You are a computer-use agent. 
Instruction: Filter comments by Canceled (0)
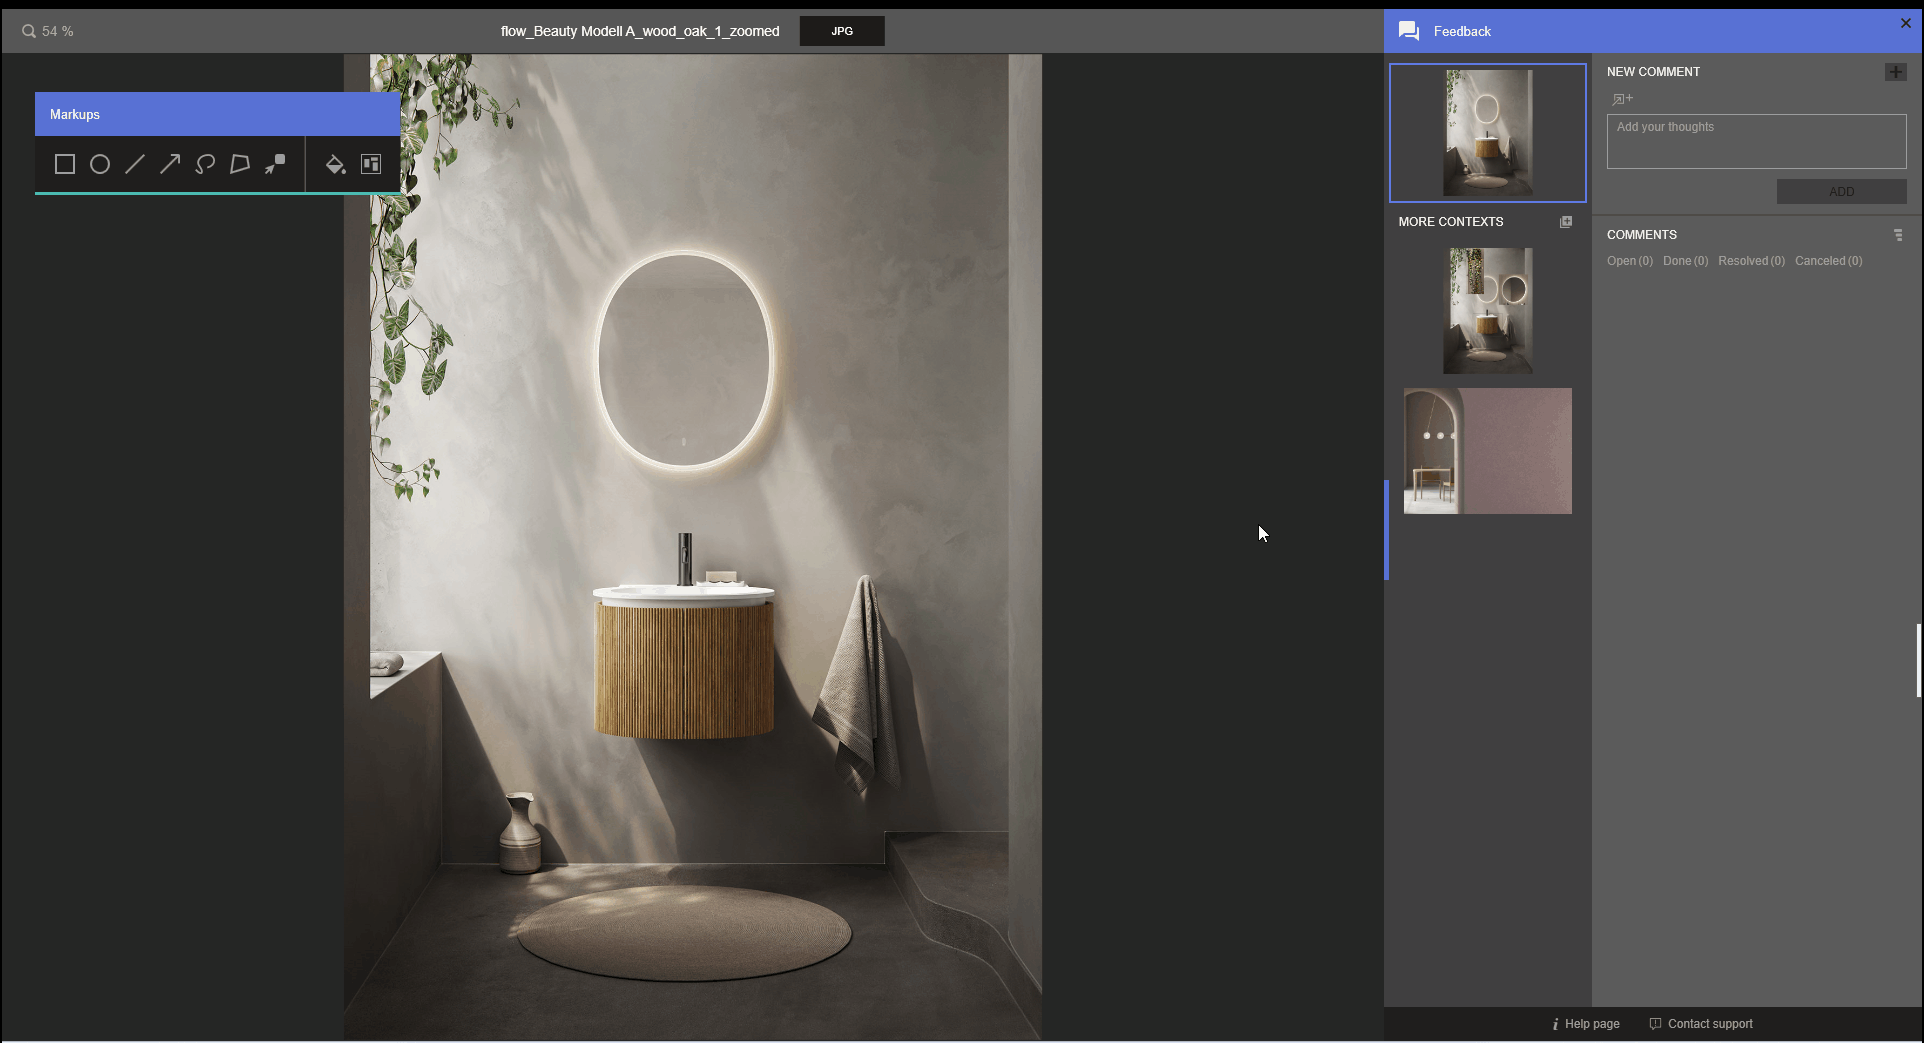[x=1829, y=261]
